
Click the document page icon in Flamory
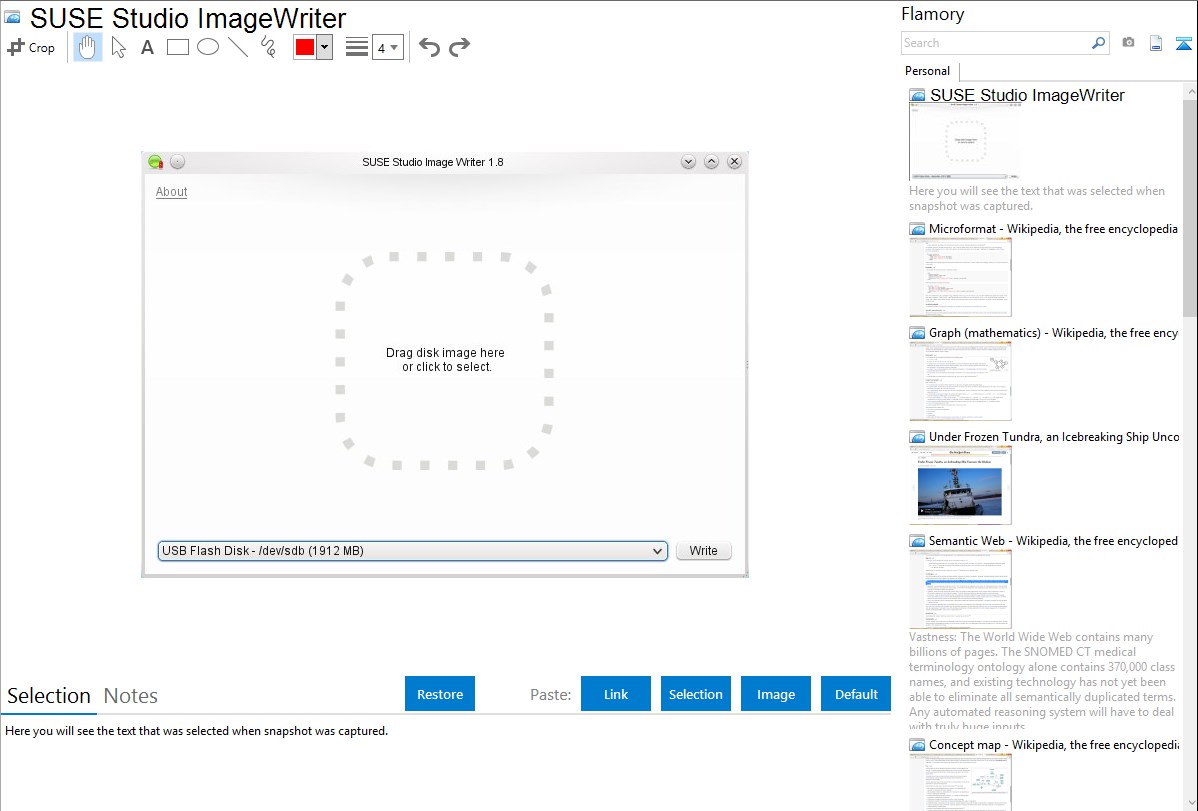pyautogui.click(x=1156, y=43)
